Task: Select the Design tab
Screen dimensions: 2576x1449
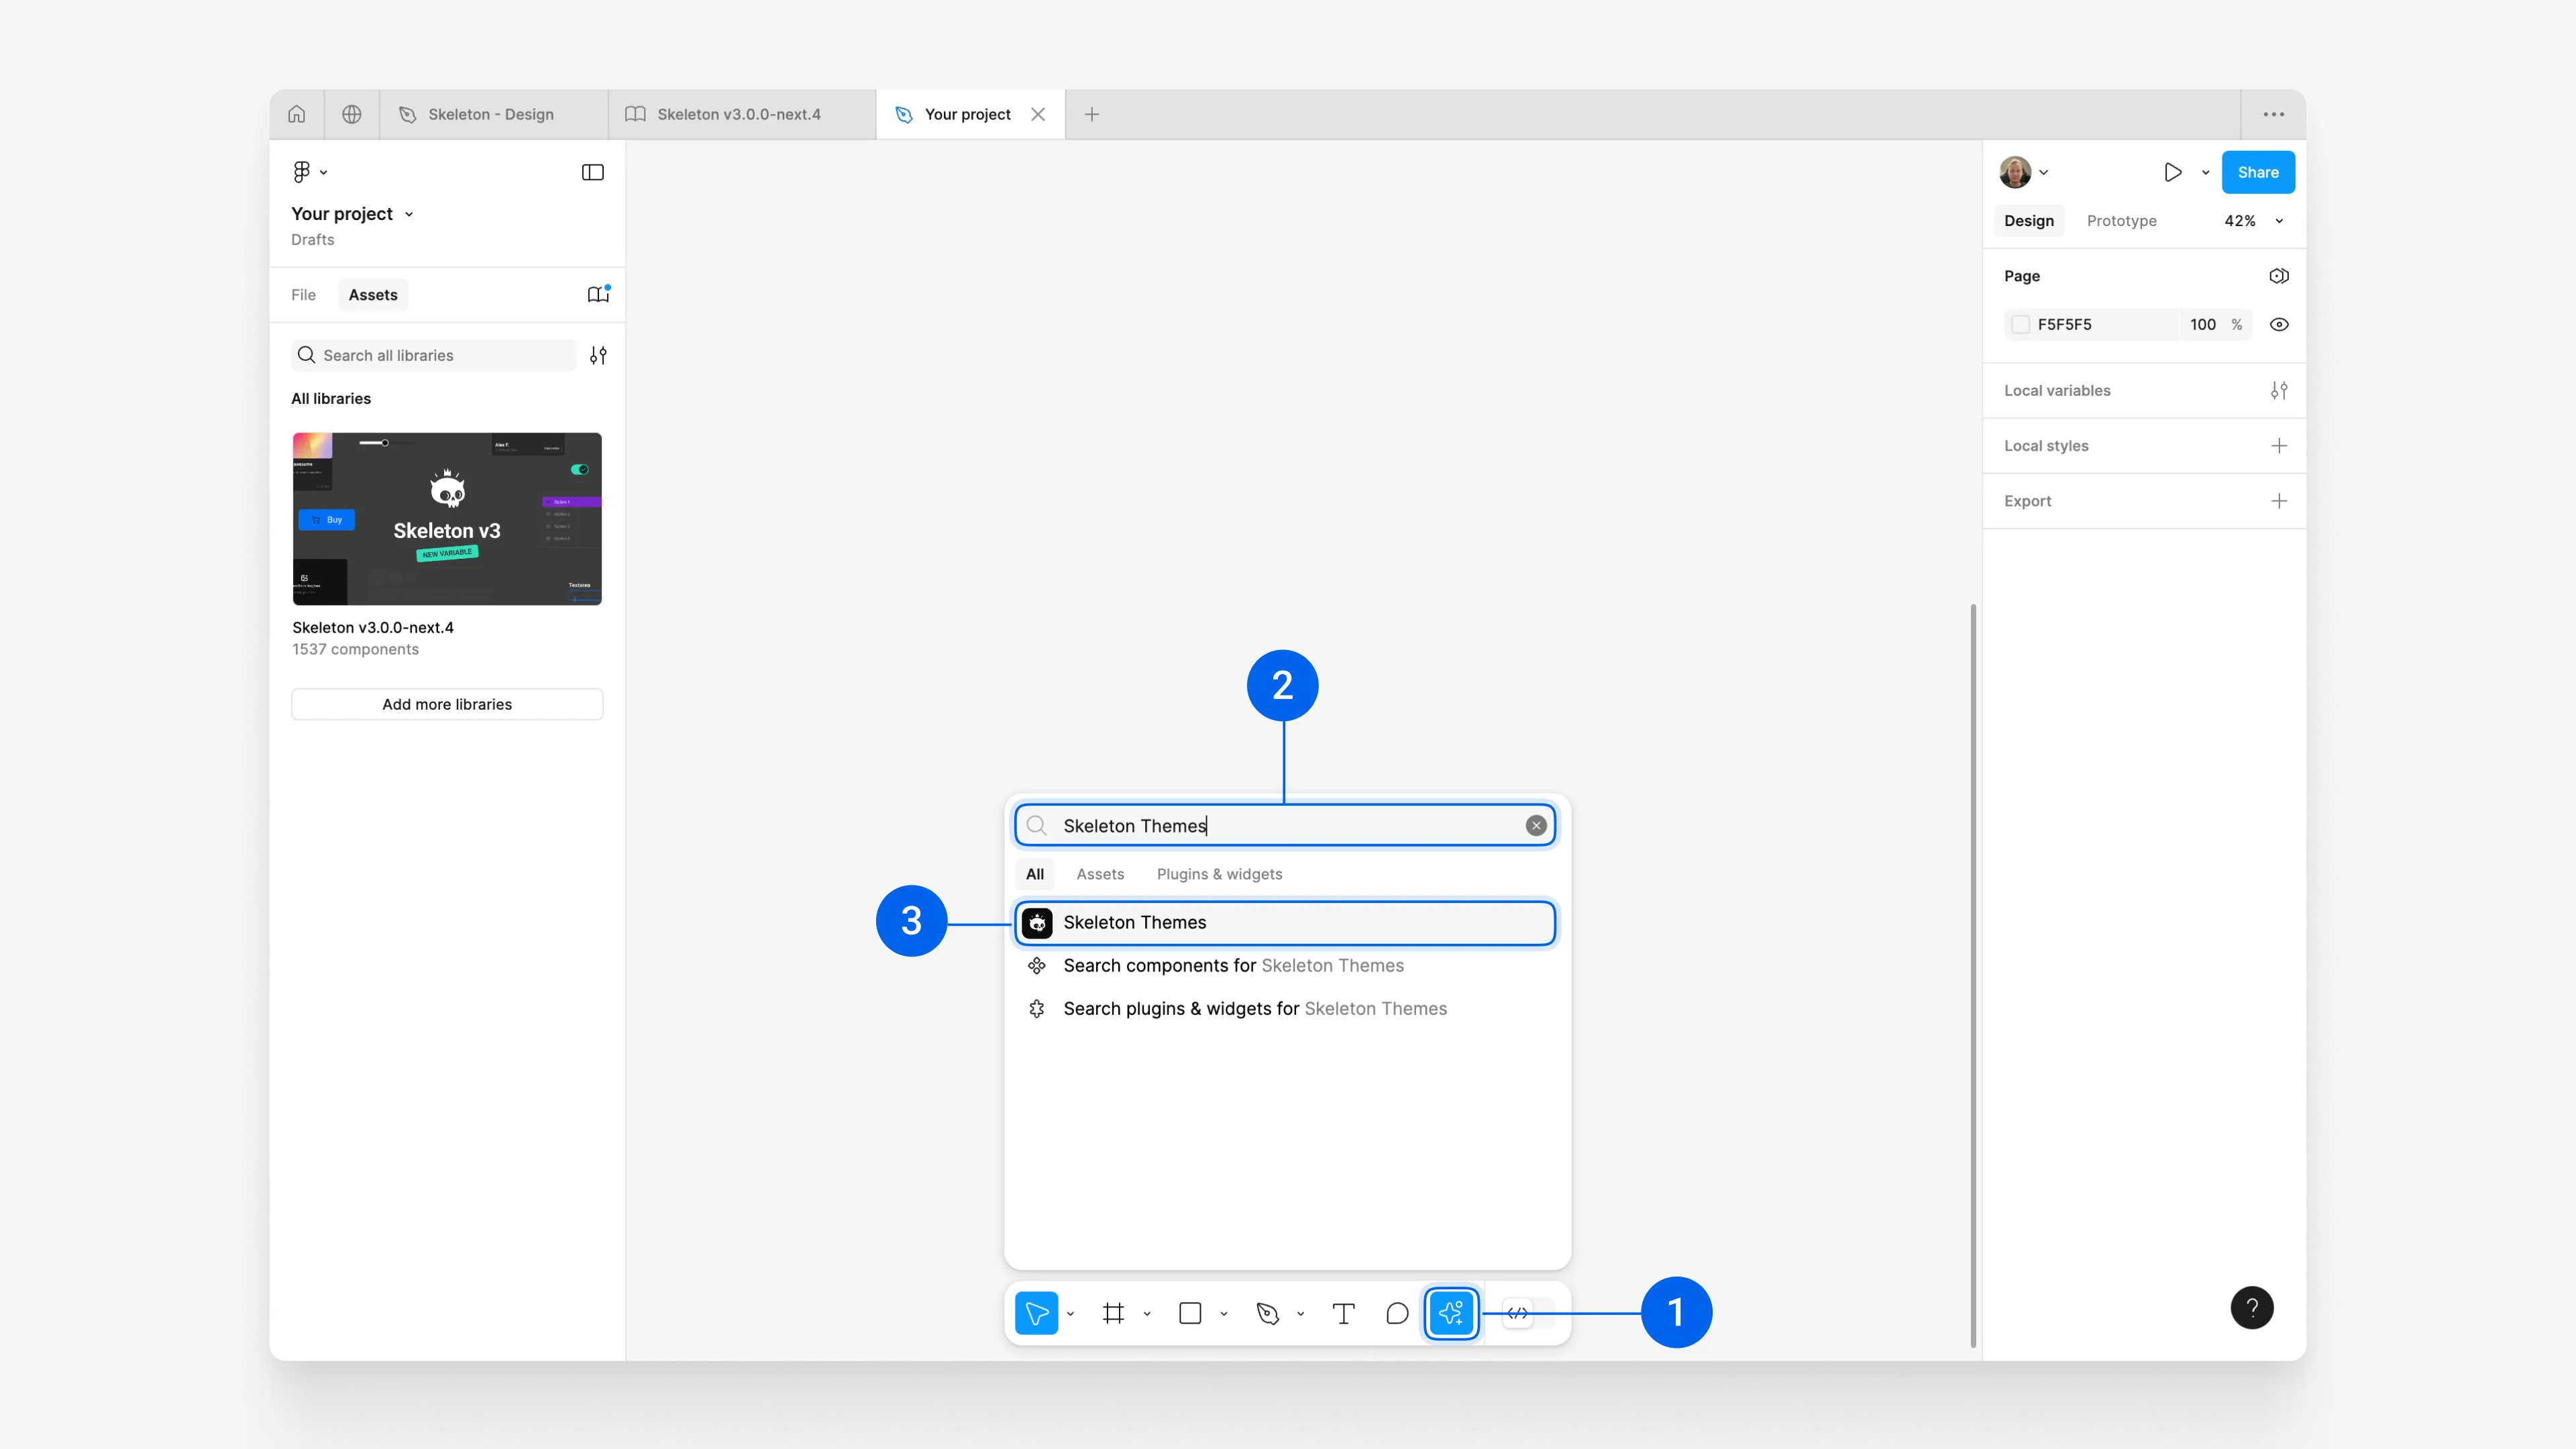Action: [2029, 221]
